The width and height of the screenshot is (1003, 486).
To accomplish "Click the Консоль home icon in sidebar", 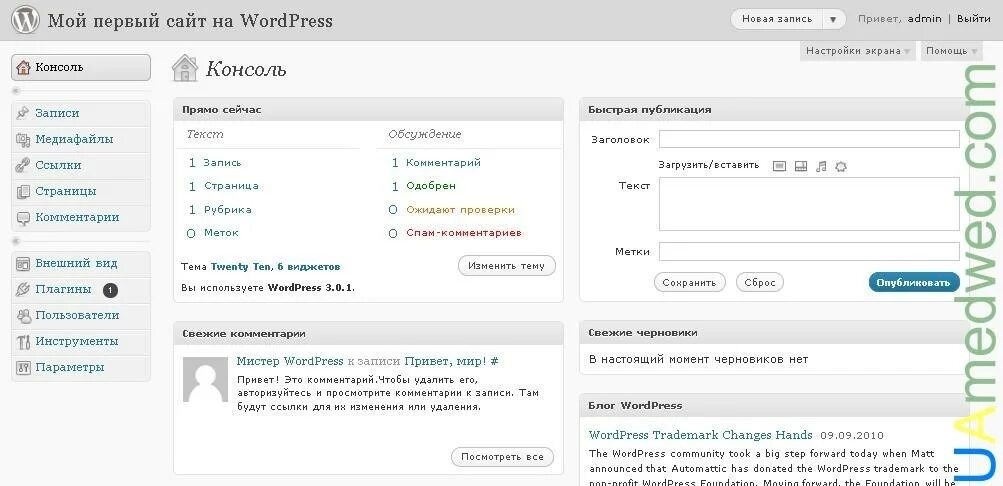I will click(24, 67).
